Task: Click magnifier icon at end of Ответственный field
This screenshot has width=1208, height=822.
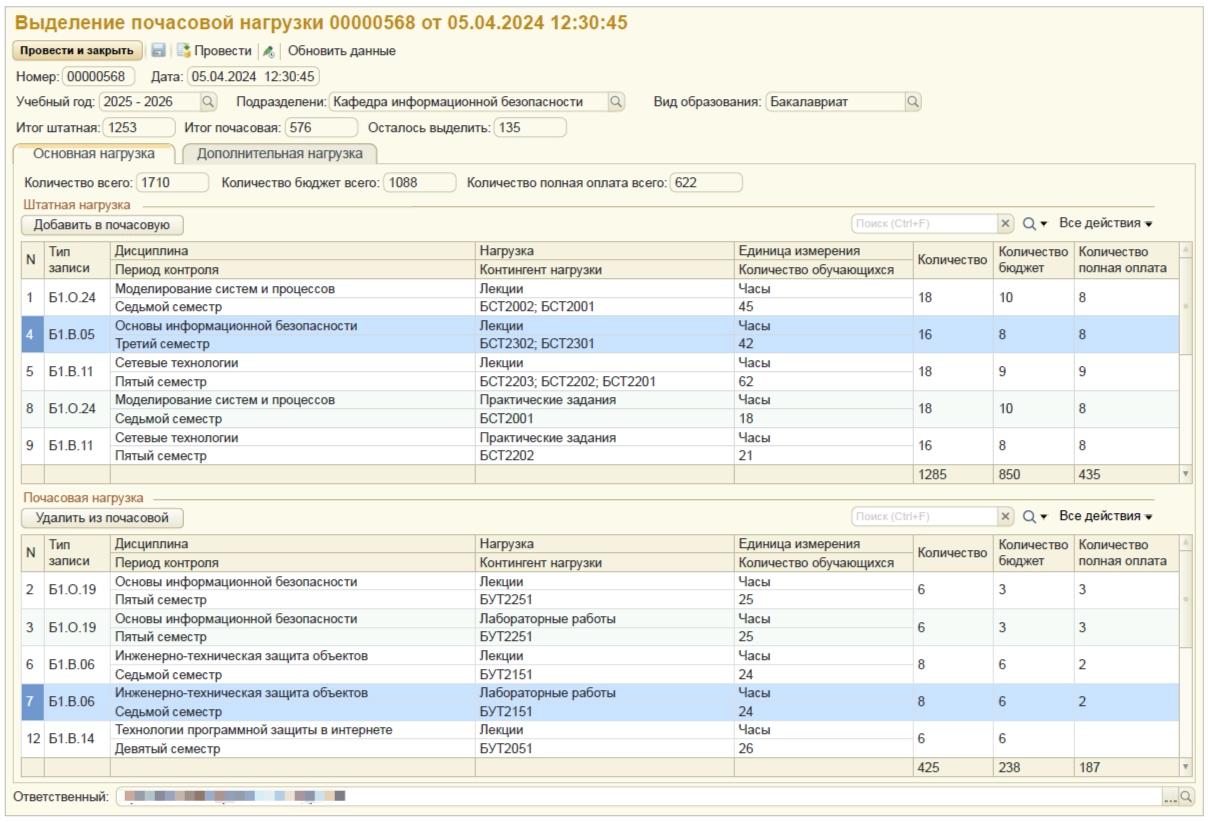Action: 1187,797
